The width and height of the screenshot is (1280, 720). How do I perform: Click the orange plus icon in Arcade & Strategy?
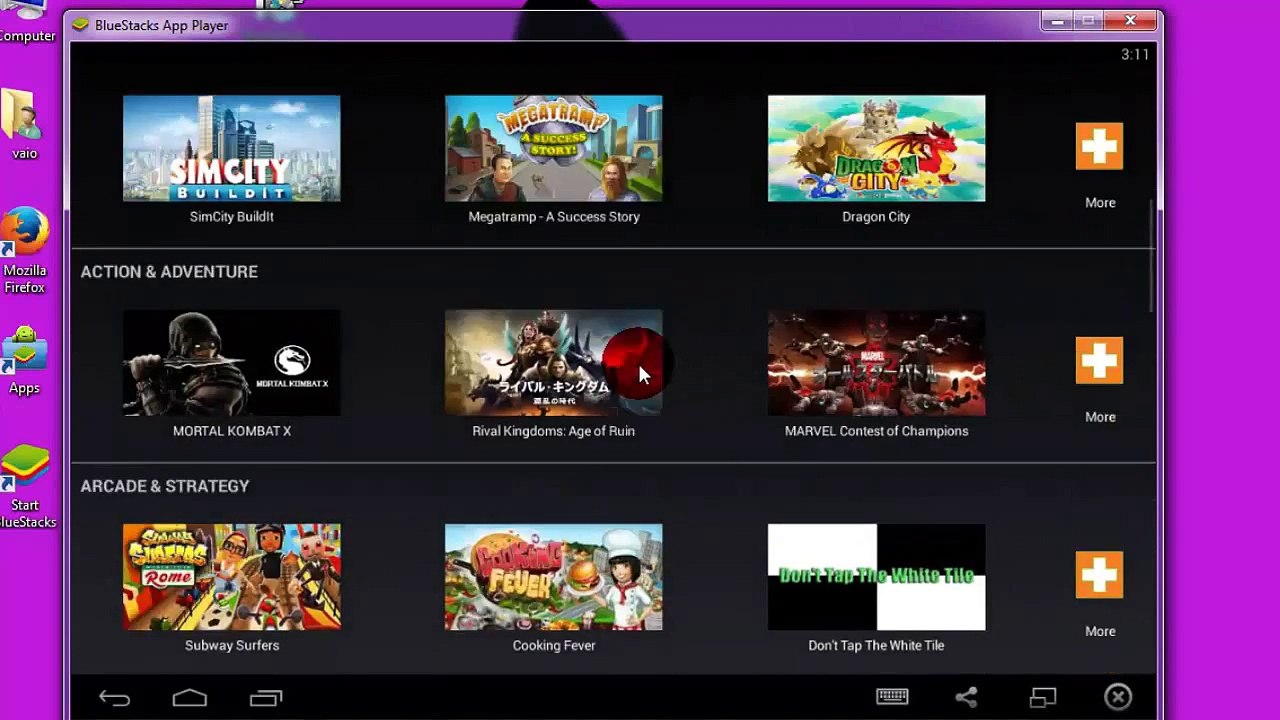point(1099,575)
